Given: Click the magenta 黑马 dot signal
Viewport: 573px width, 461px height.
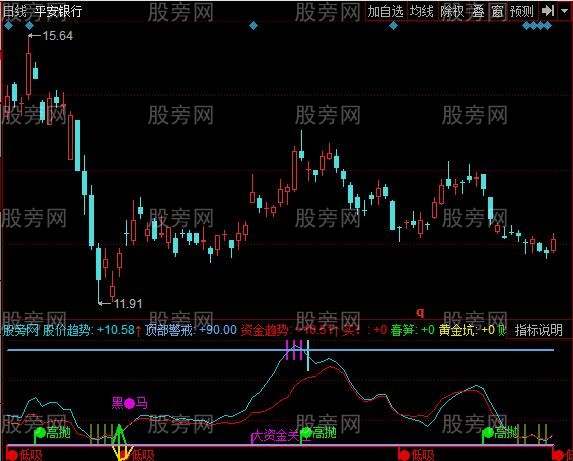Looking at the screenshot, I should (x=129, y=403).
